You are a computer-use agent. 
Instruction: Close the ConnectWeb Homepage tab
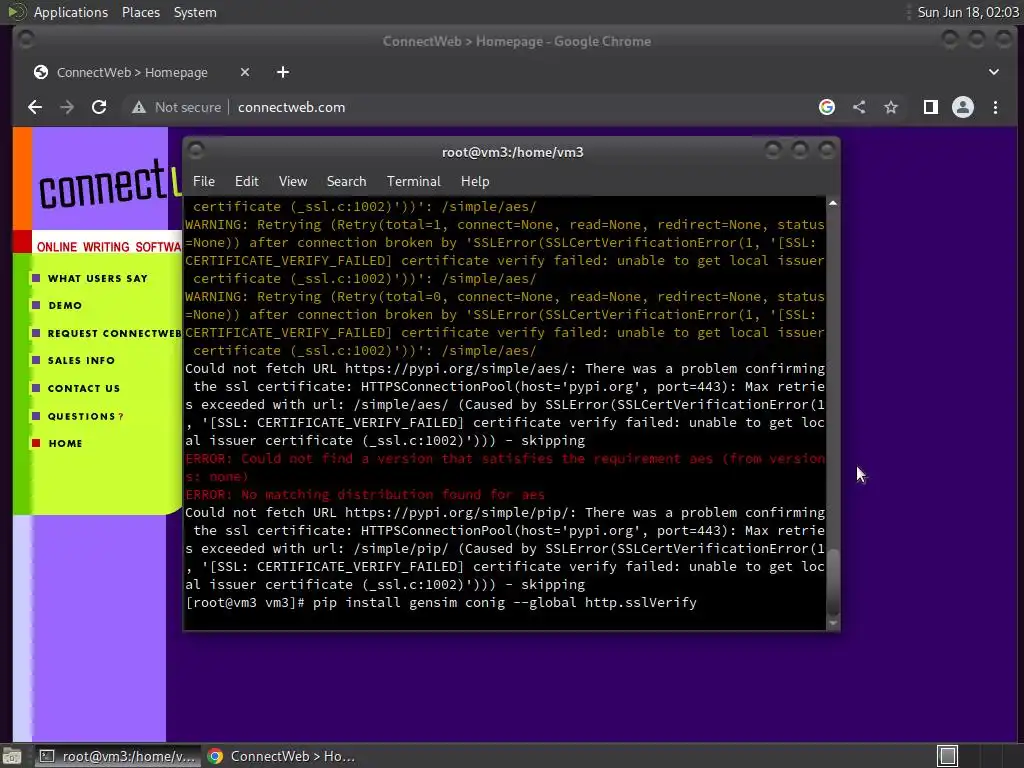pyautogui.click(x=245, y=72)
